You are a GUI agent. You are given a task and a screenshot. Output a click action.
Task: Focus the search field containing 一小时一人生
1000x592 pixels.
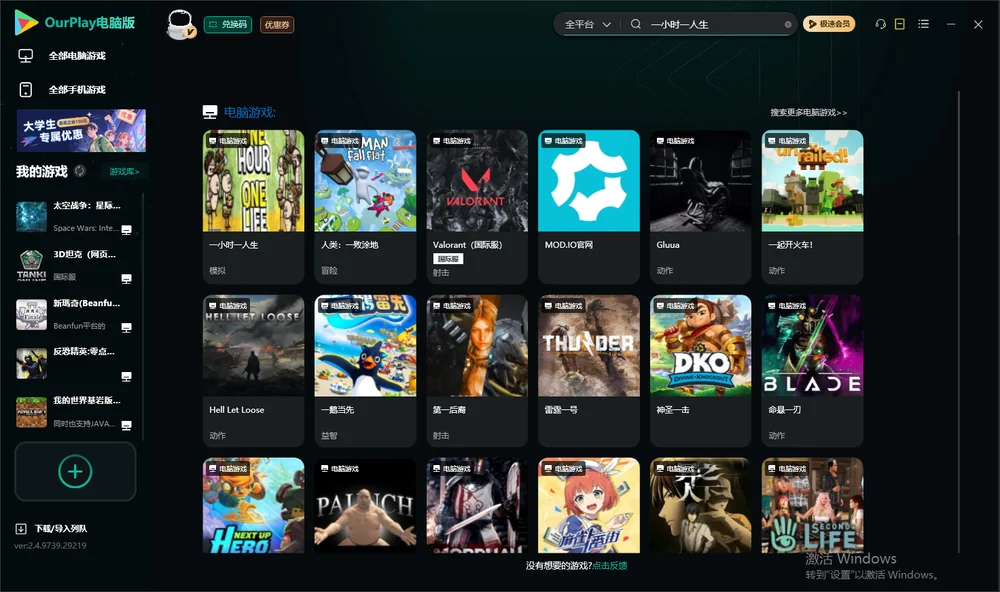point(714,24)
